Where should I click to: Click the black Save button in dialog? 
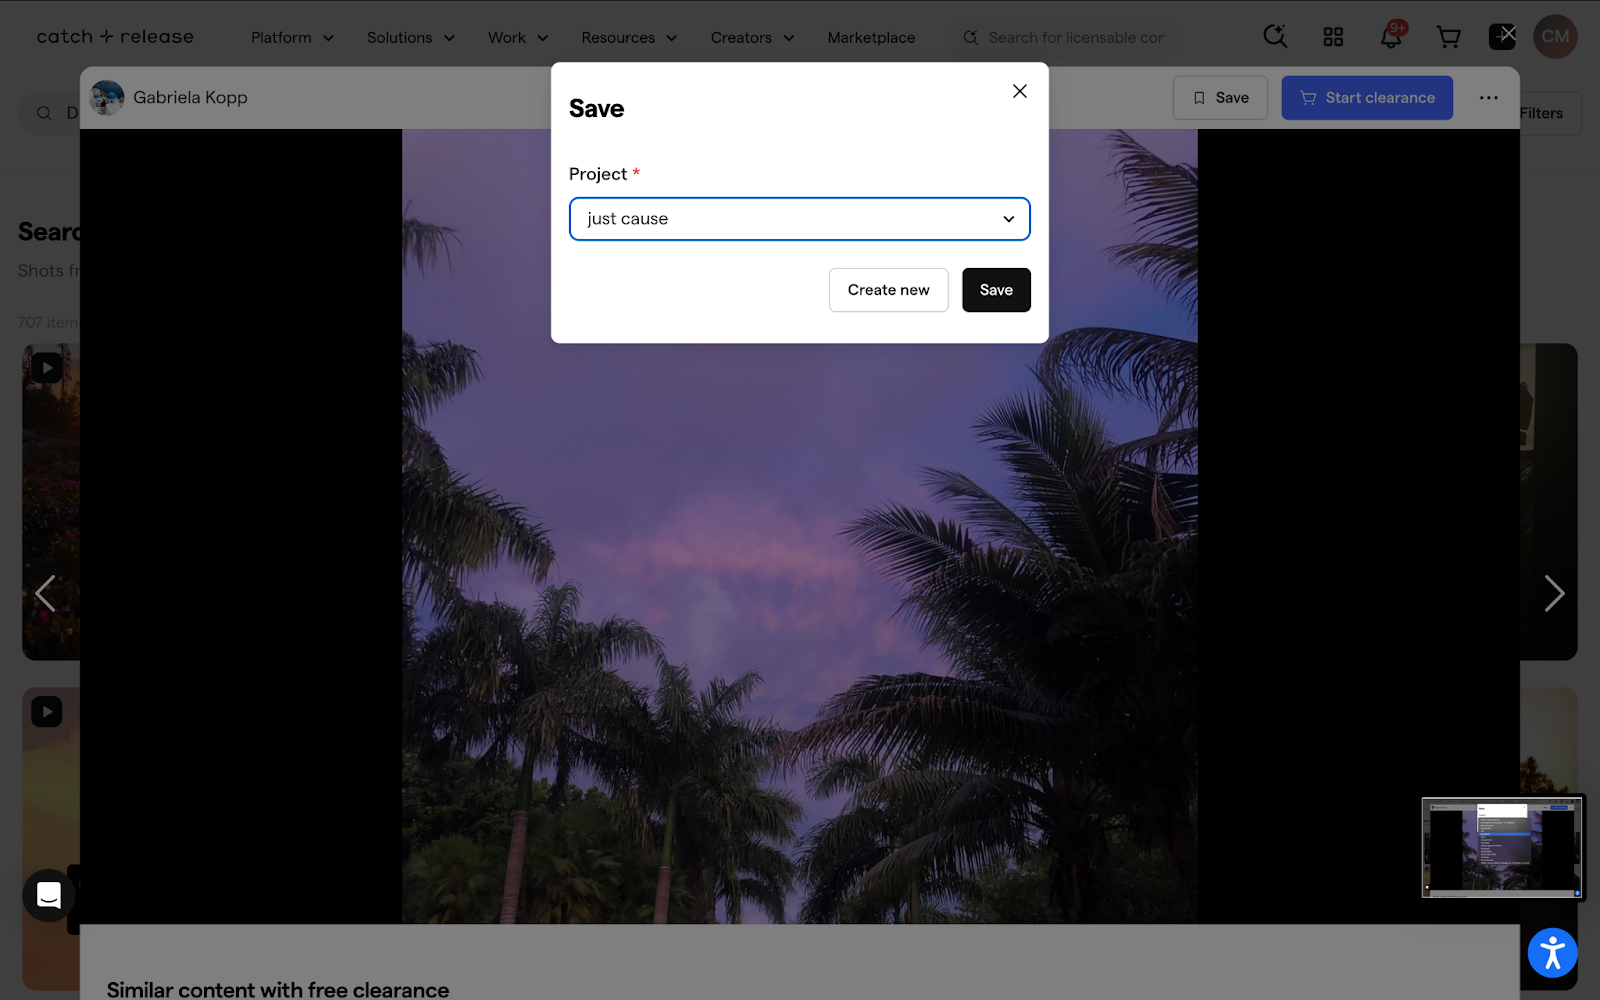996,290
